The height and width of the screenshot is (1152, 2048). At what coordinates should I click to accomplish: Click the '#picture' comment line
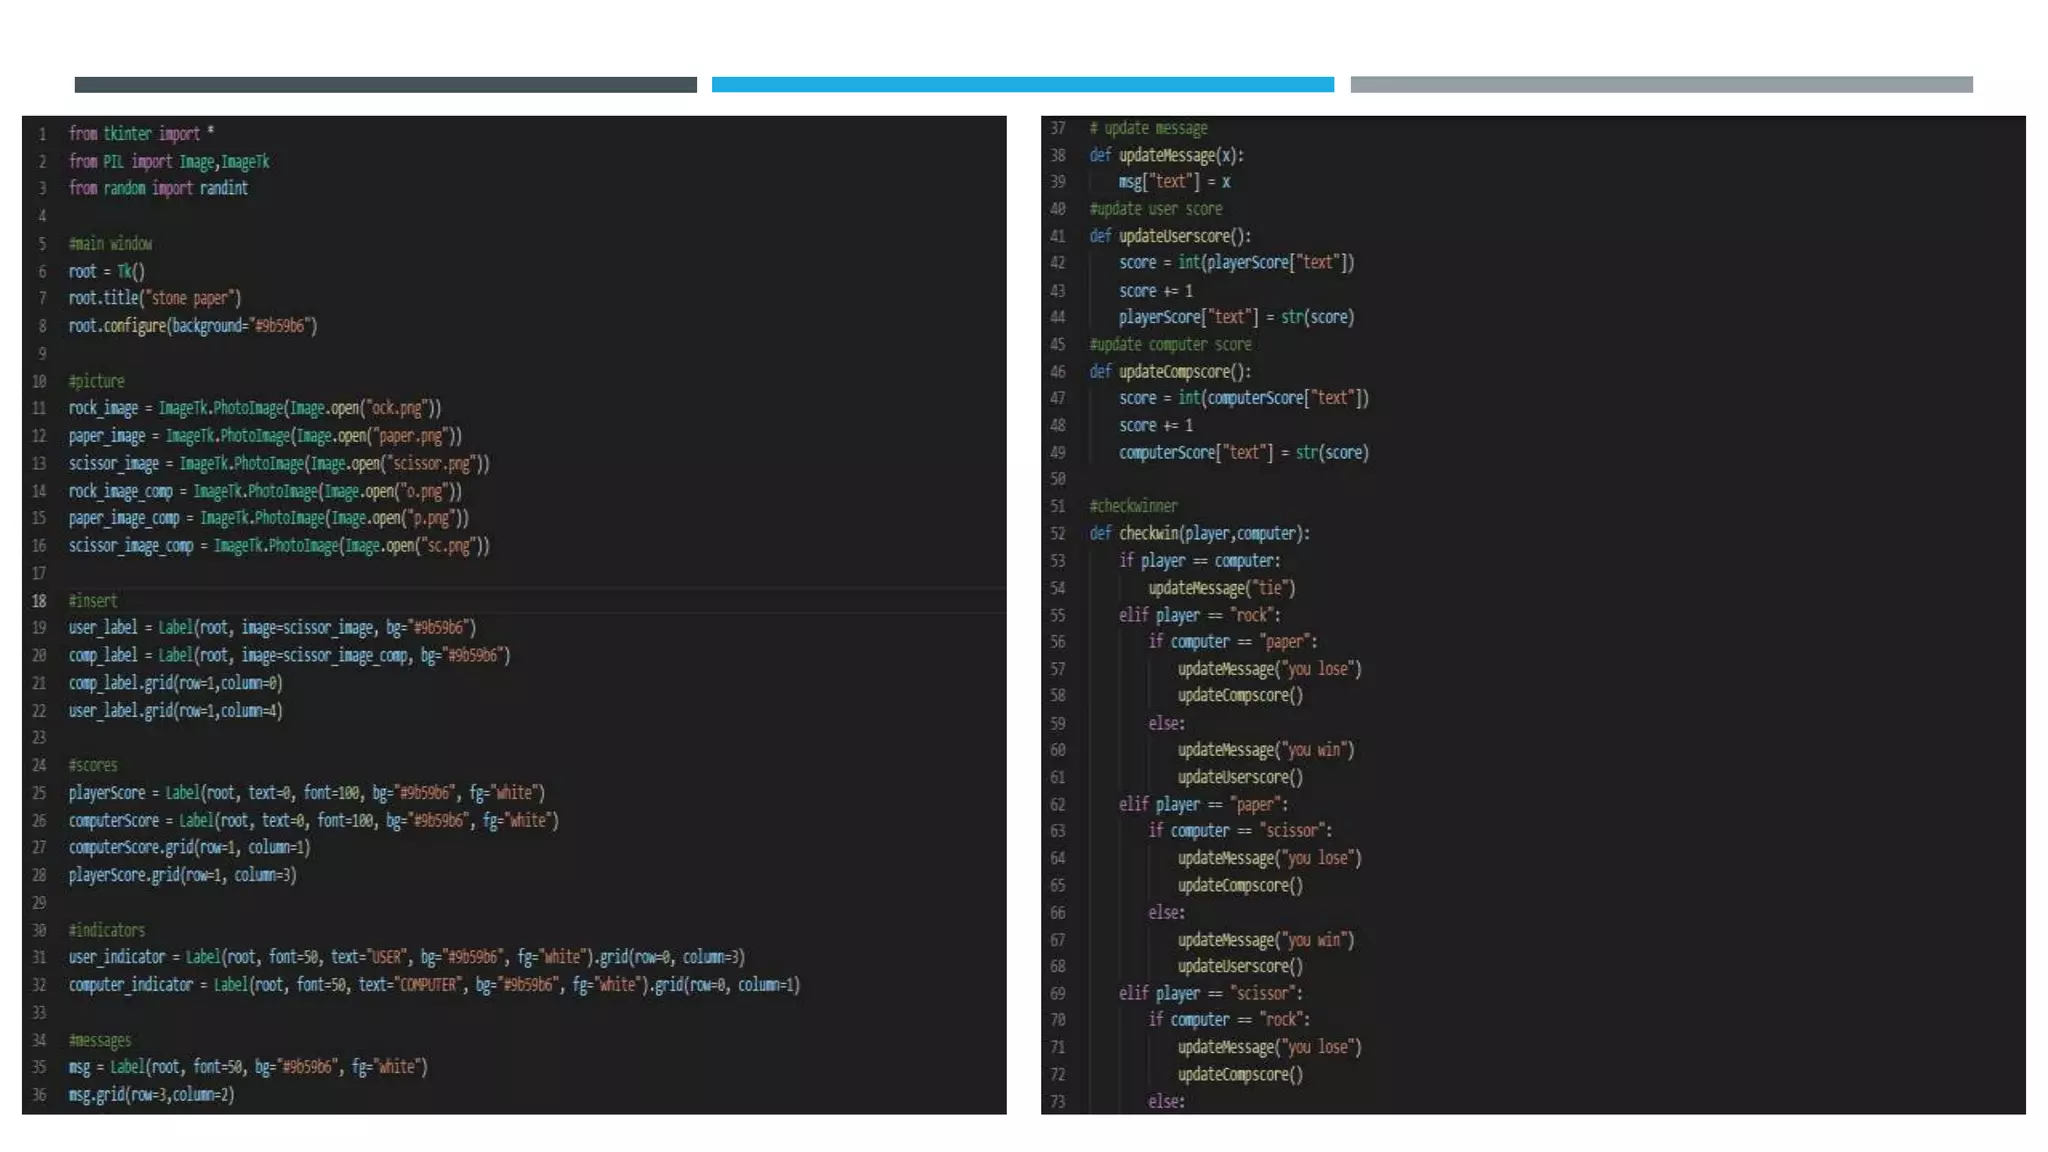pyautogui.click(x=97, y=381)
